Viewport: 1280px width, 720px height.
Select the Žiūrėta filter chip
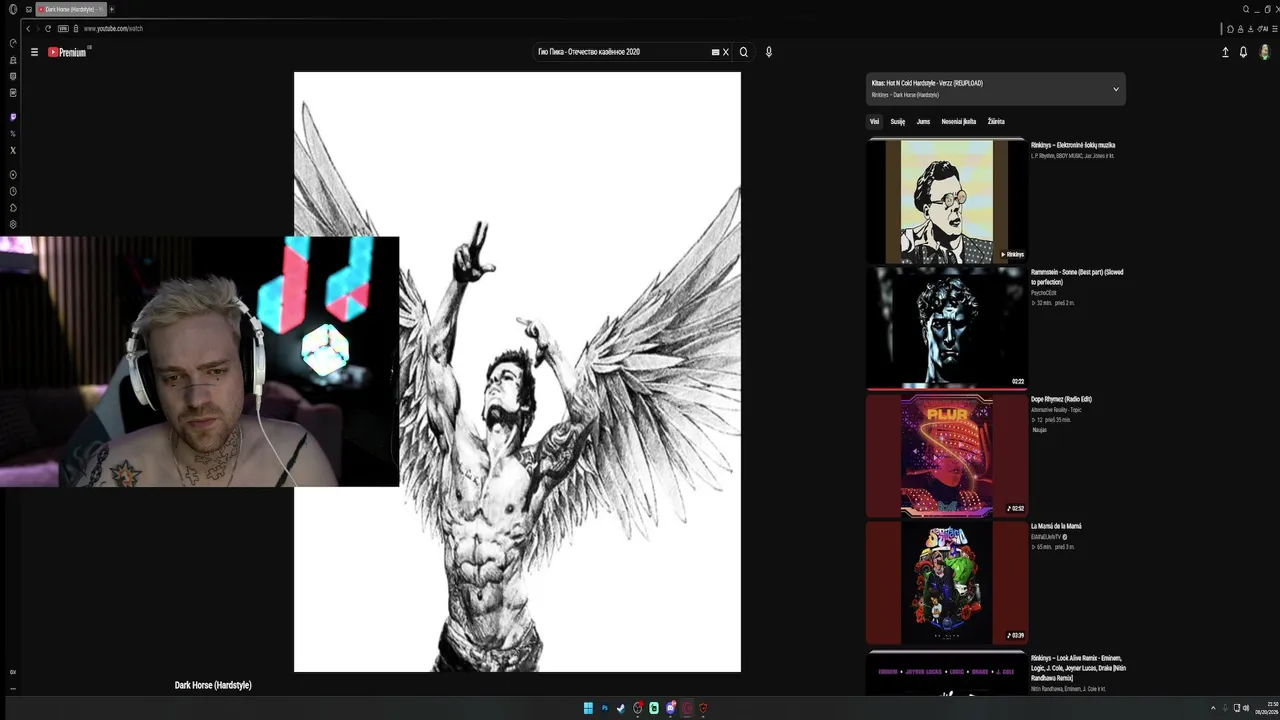tap(996, 122)
